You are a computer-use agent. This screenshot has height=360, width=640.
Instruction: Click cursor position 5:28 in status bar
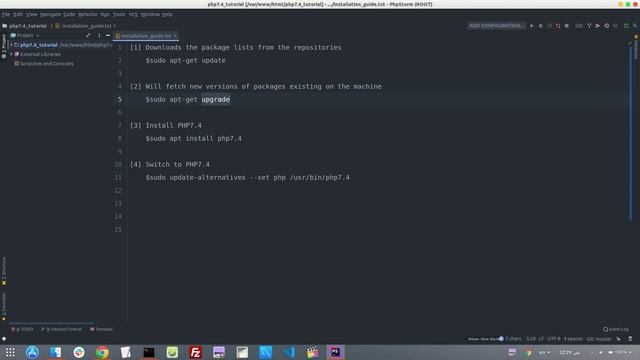point(531,339)
